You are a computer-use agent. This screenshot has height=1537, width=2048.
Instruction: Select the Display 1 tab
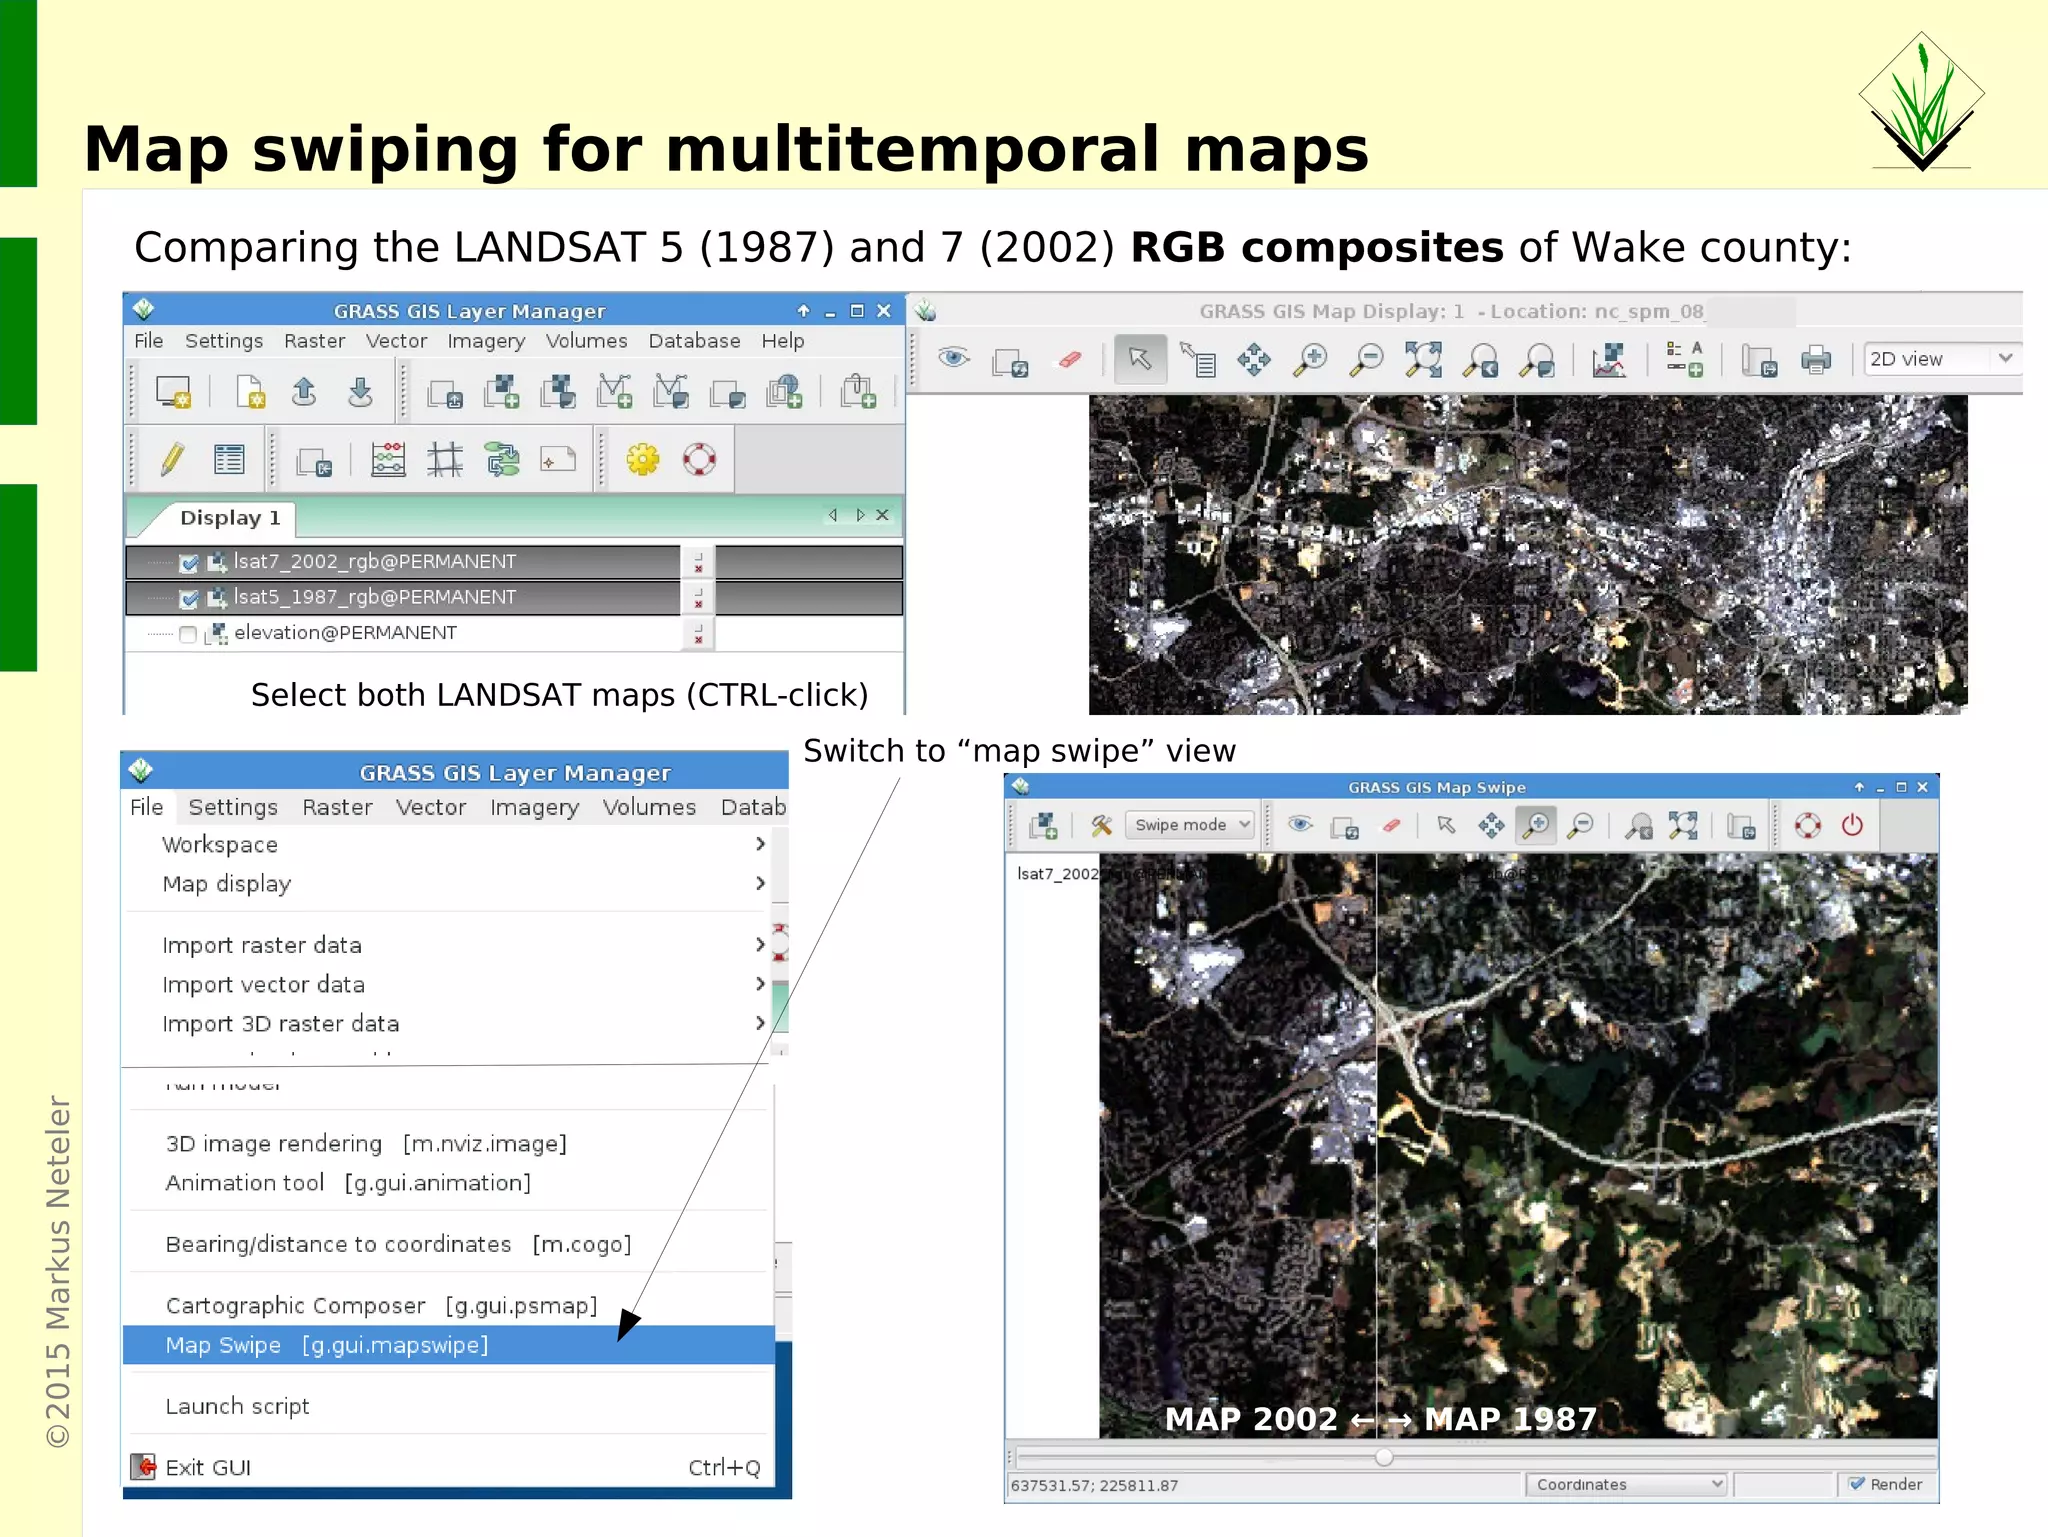click(x=229, y=518)
